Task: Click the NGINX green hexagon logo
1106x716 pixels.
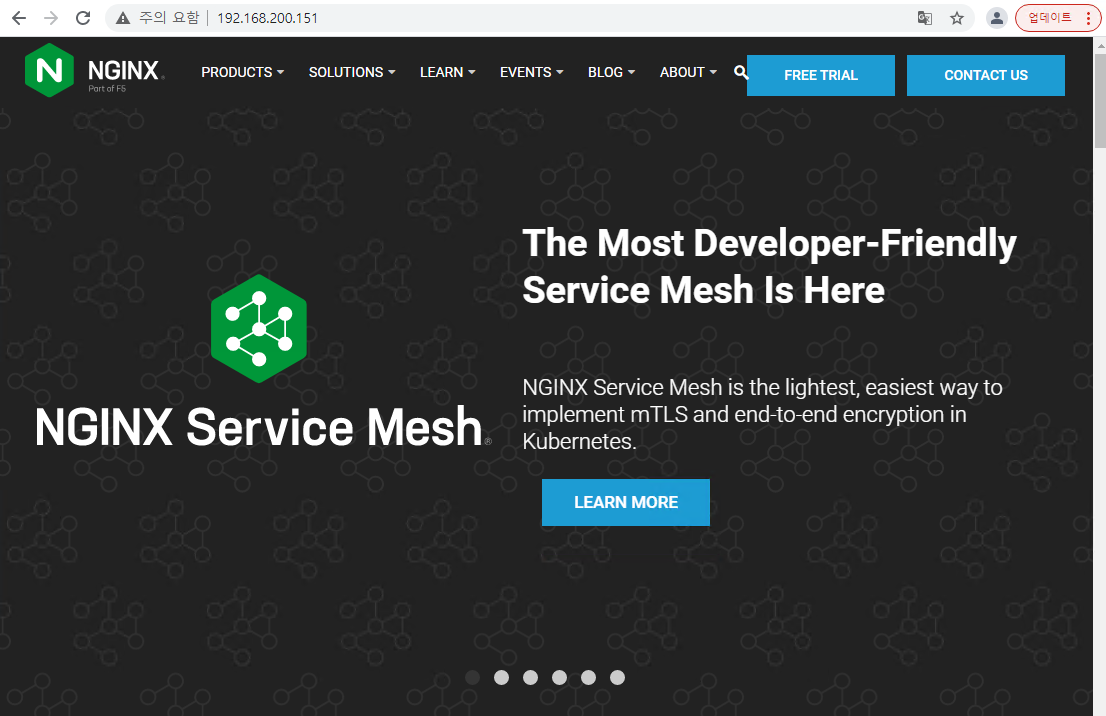Action: click(49, 70)
